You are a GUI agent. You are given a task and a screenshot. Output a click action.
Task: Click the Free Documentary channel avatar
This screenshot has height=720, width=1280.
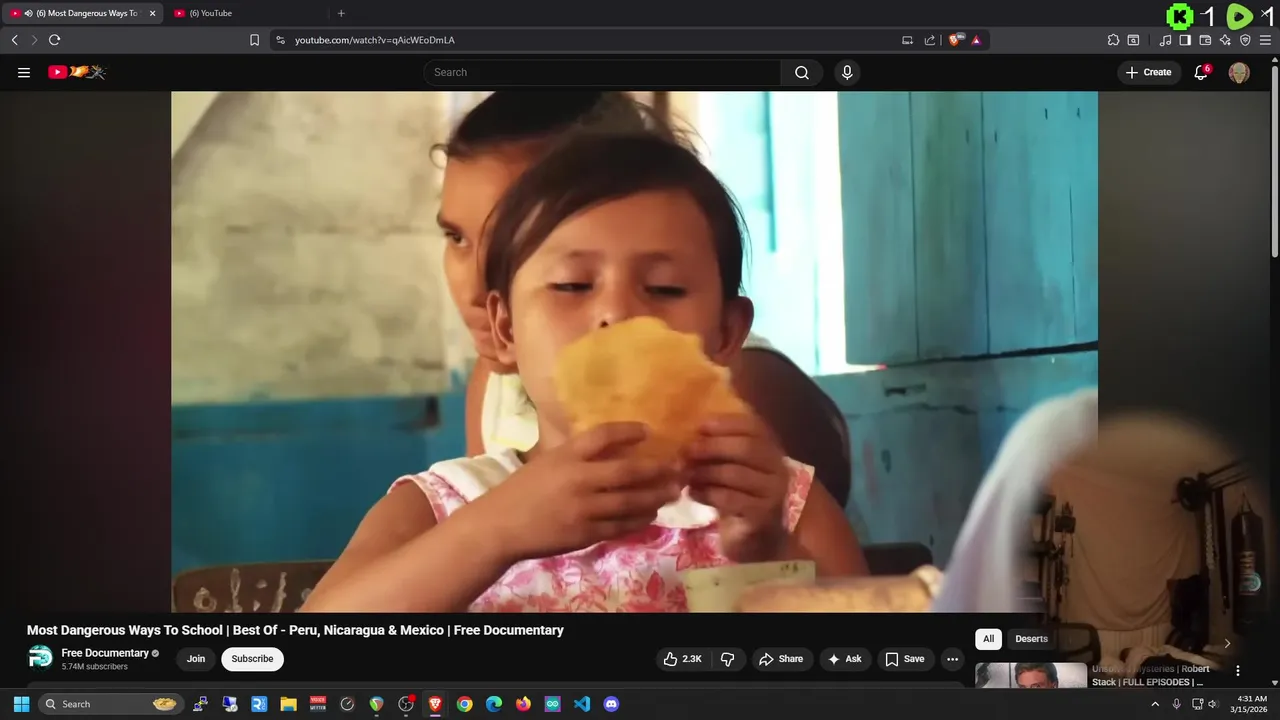click(x=40, y=657)
